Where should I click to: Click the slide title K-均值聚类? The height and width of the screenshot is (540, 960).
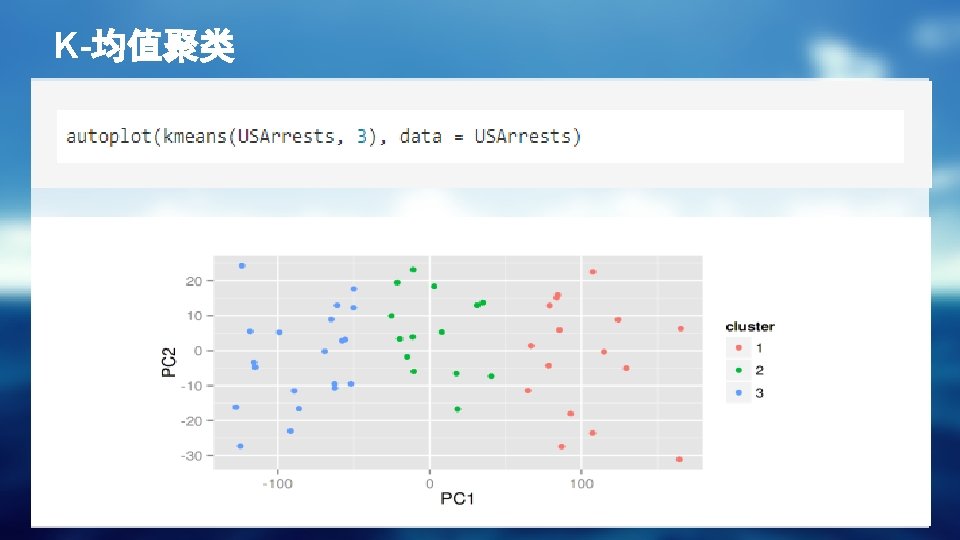(144, 46)
